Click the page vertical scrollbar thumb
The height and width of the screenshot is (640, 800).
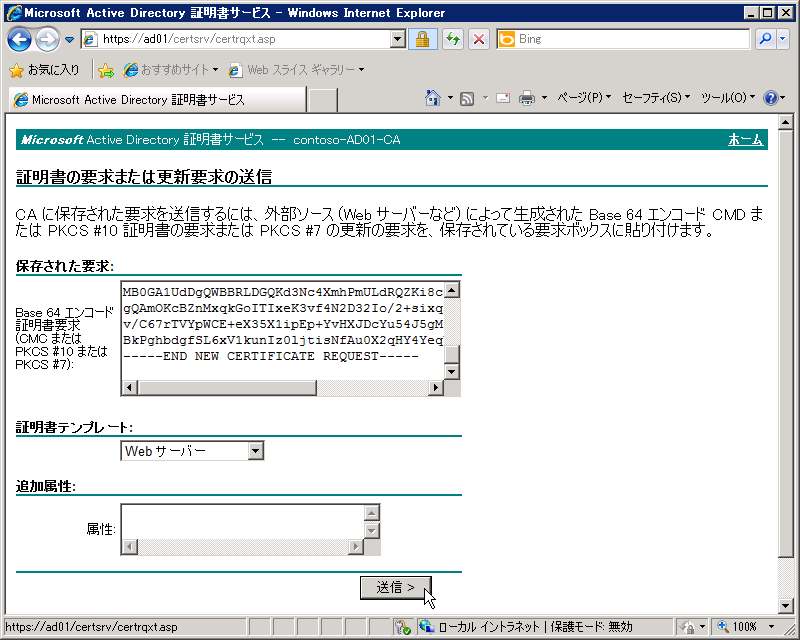pos(786,343)
